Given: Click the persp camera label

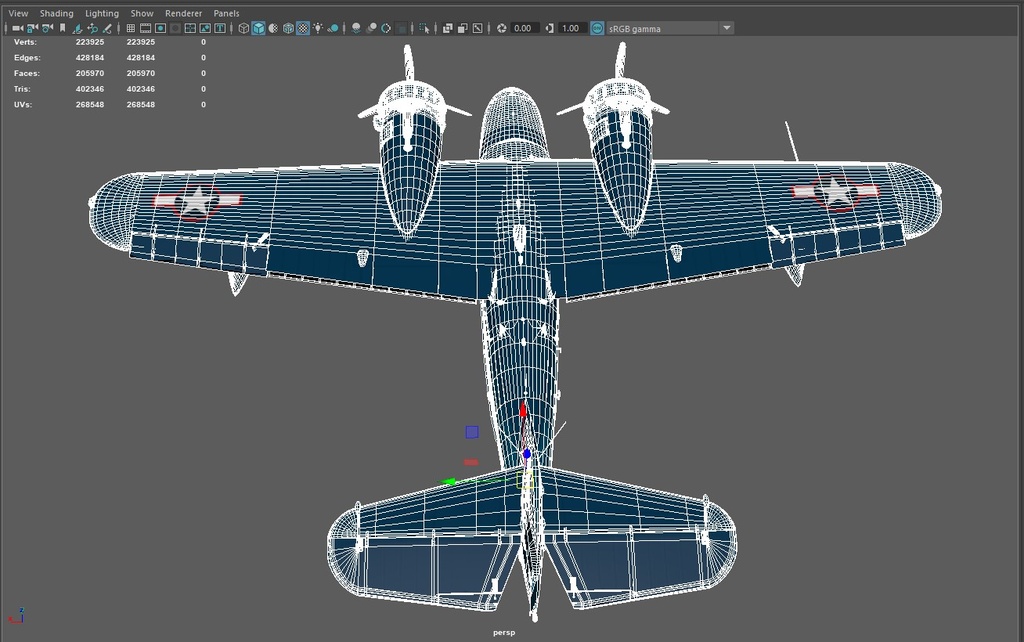Looking at the screenshot, I should point(503,631).
